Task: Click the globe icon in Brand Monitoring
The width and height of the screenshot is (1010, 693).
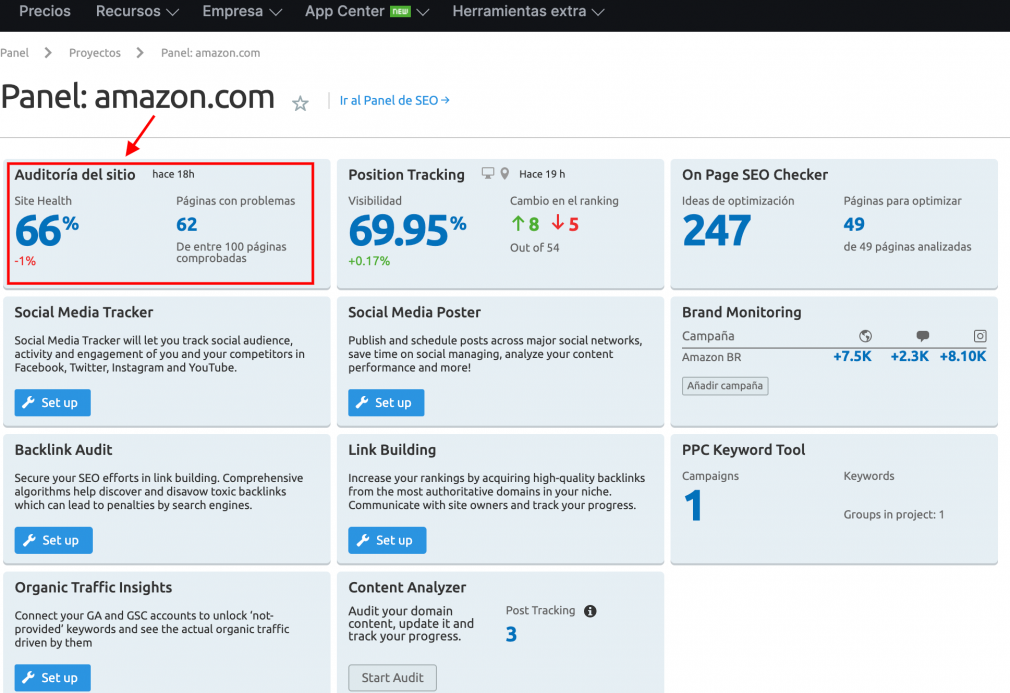Action: pyautogui.click(x=865, y=336)
